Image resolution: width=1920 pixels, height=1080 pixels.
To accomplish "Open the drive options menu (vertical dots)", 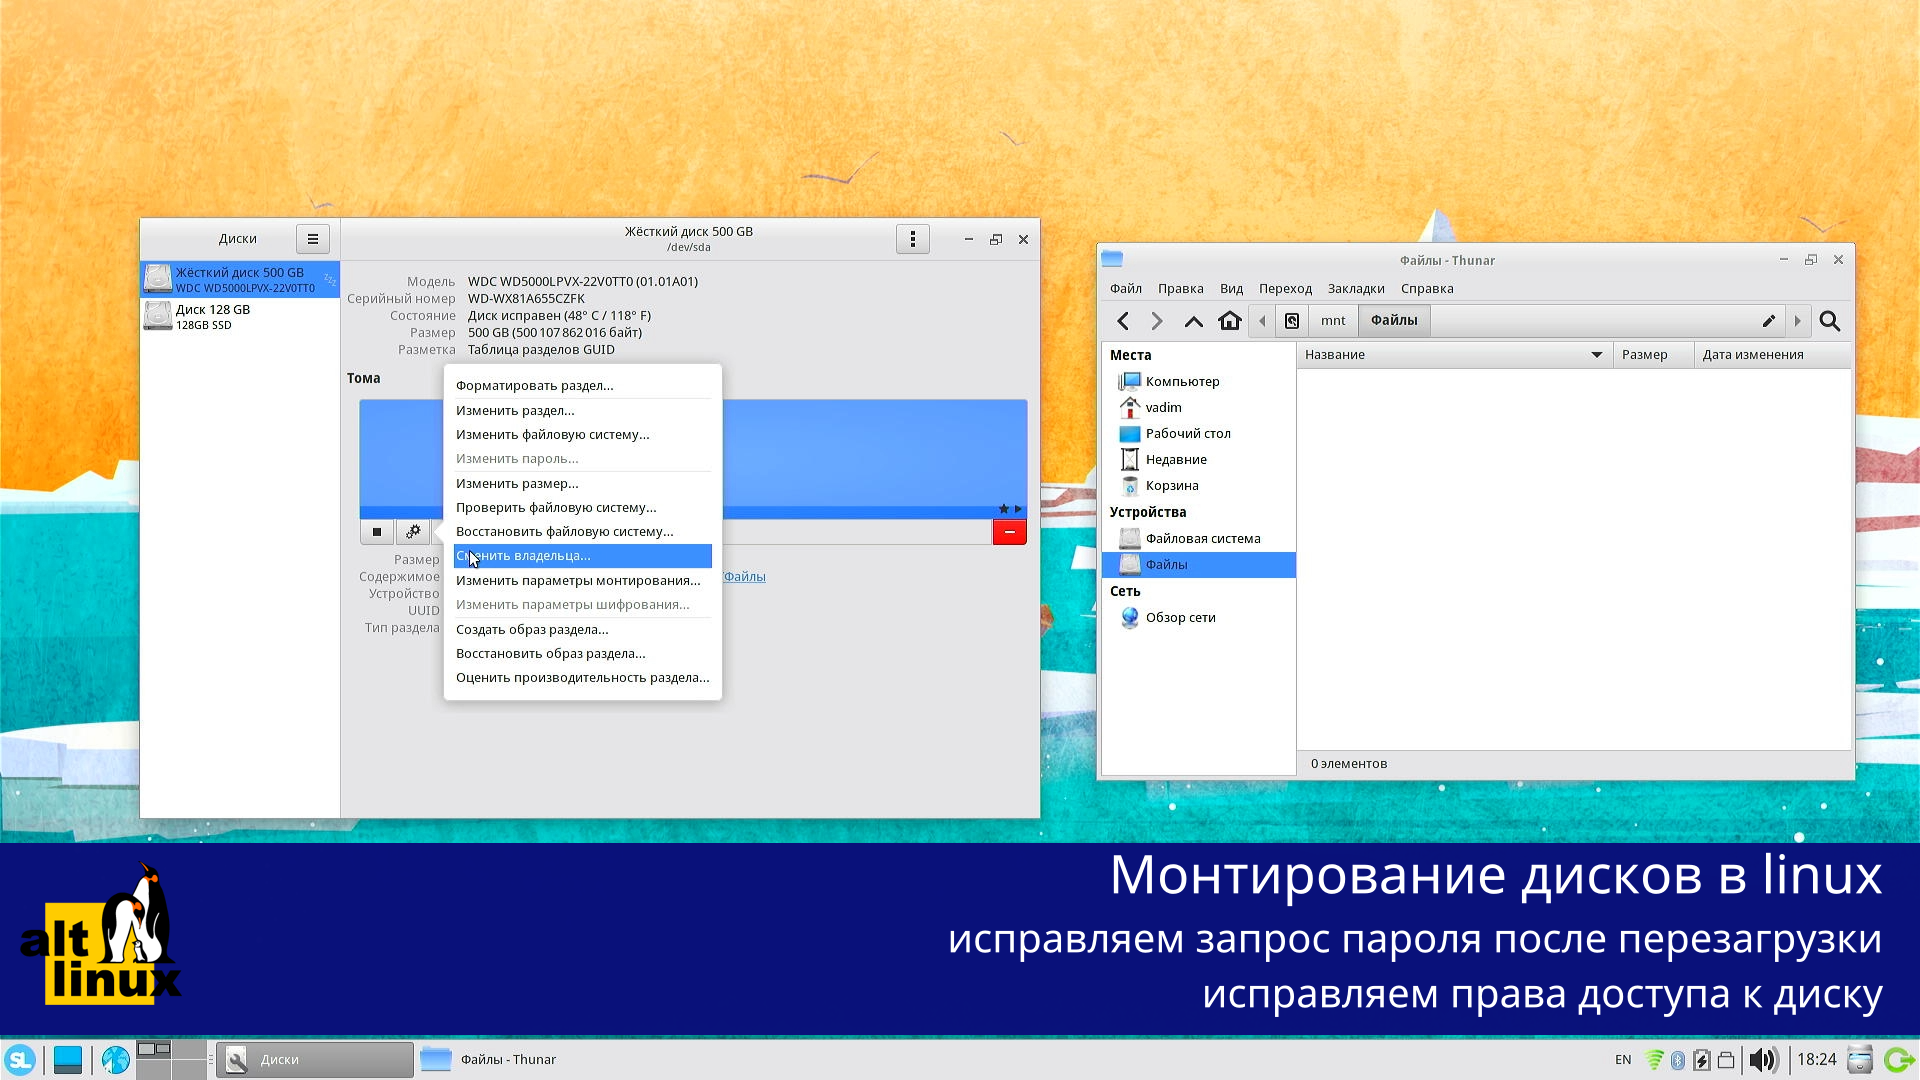I will (912, 239).
